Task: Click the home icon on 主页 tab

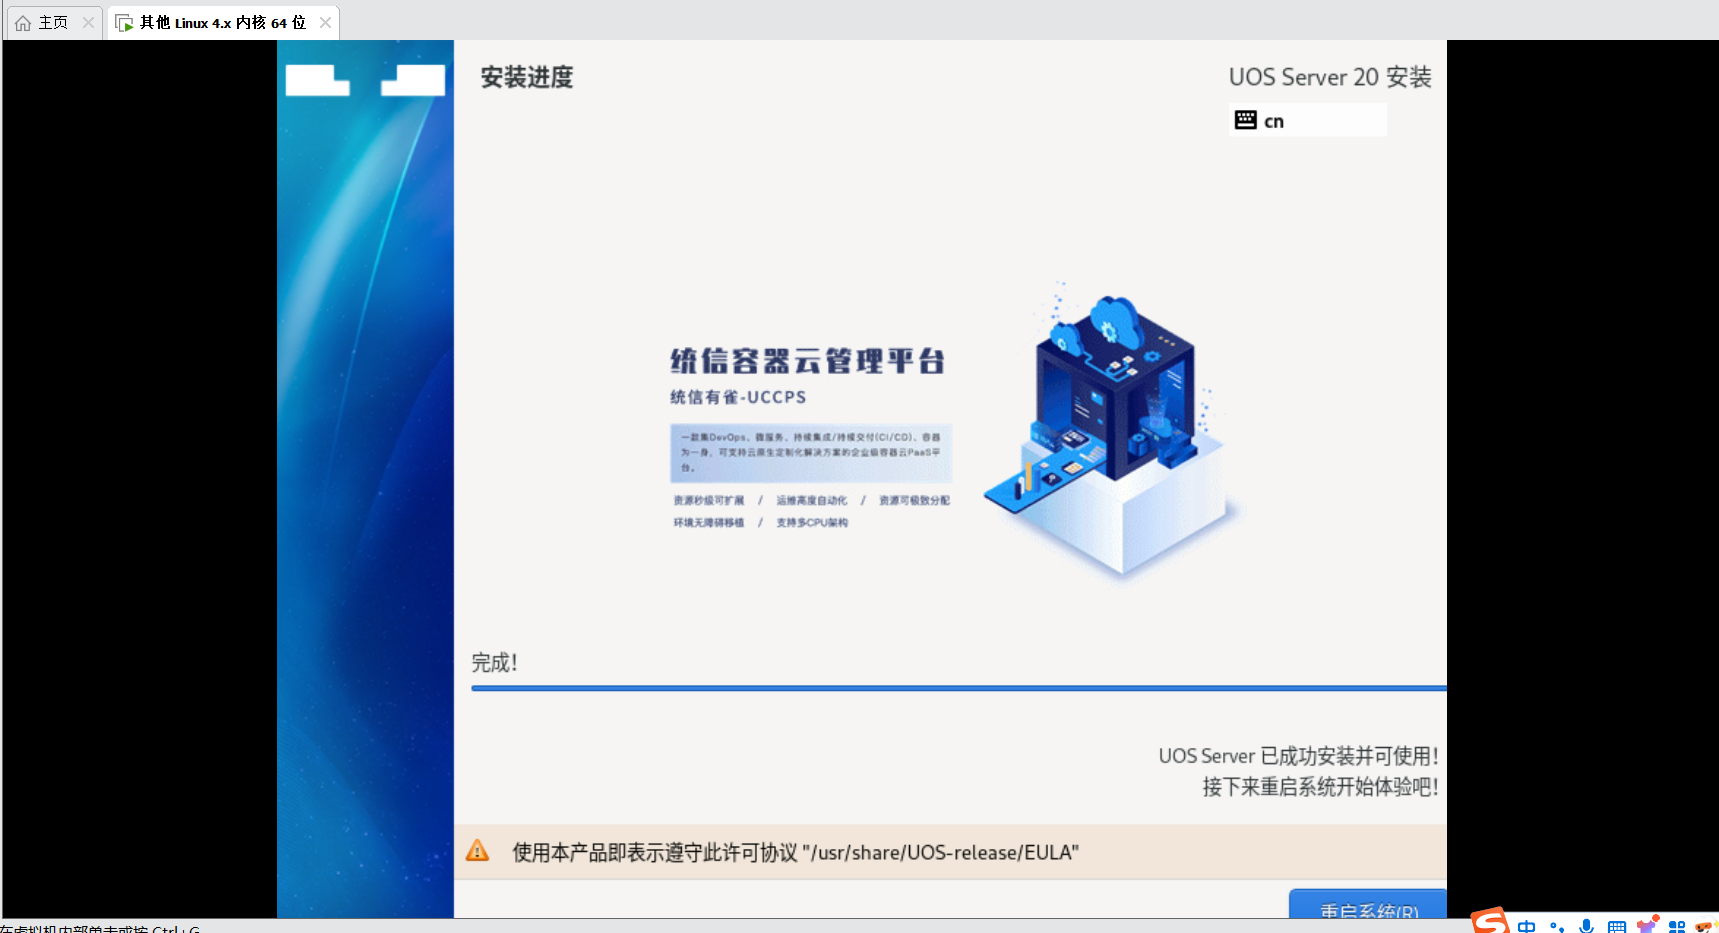Action: point(23,22)
